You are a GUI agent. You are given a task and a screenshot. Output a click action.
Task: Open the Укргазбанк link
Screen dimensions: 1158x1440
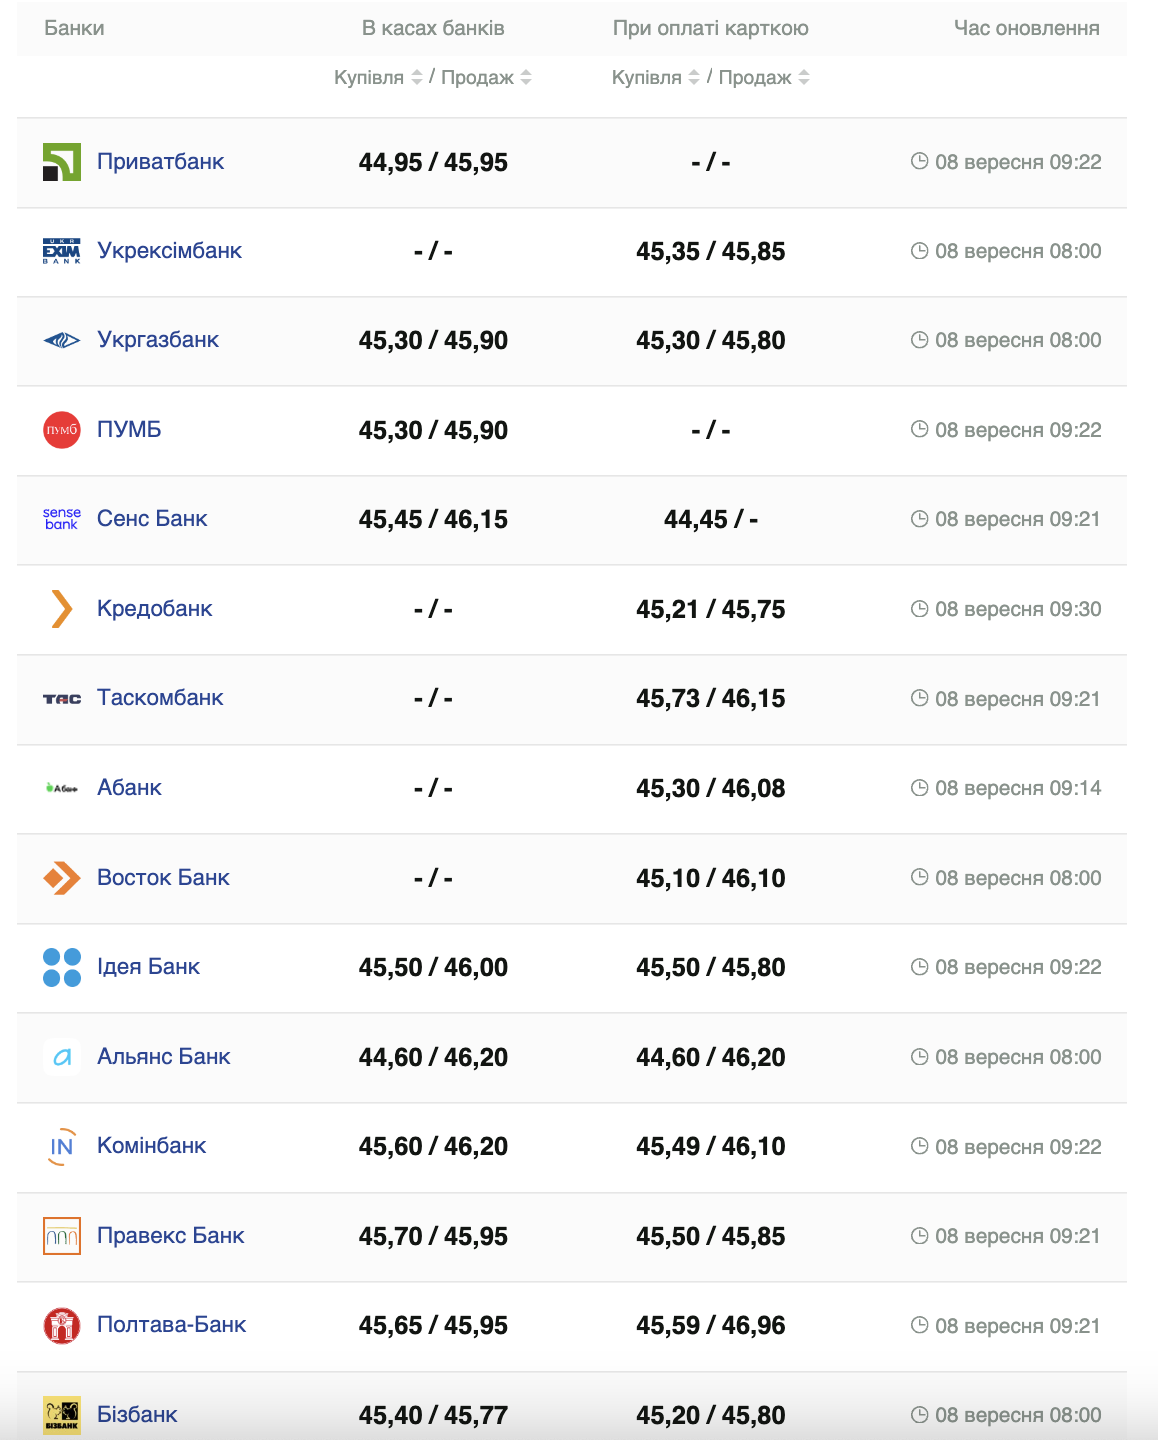tap(158, 340)
